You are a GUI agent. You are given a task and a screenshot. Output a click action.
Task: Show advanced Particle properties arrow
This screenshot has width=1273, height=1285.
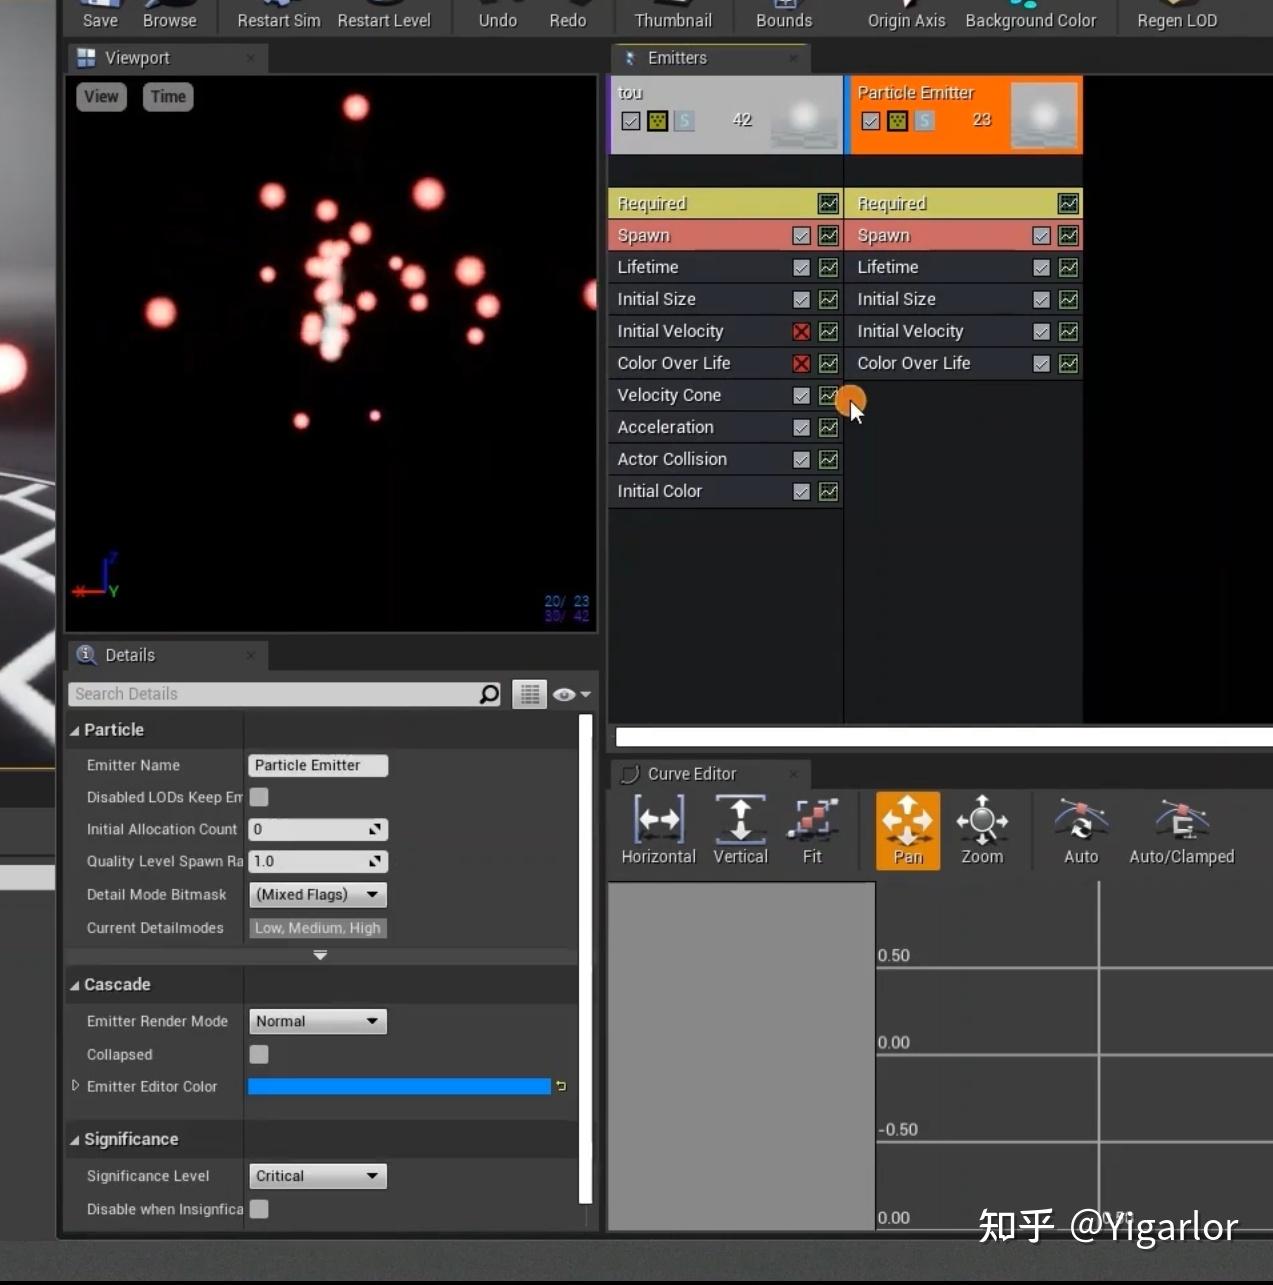click(320, 955)
